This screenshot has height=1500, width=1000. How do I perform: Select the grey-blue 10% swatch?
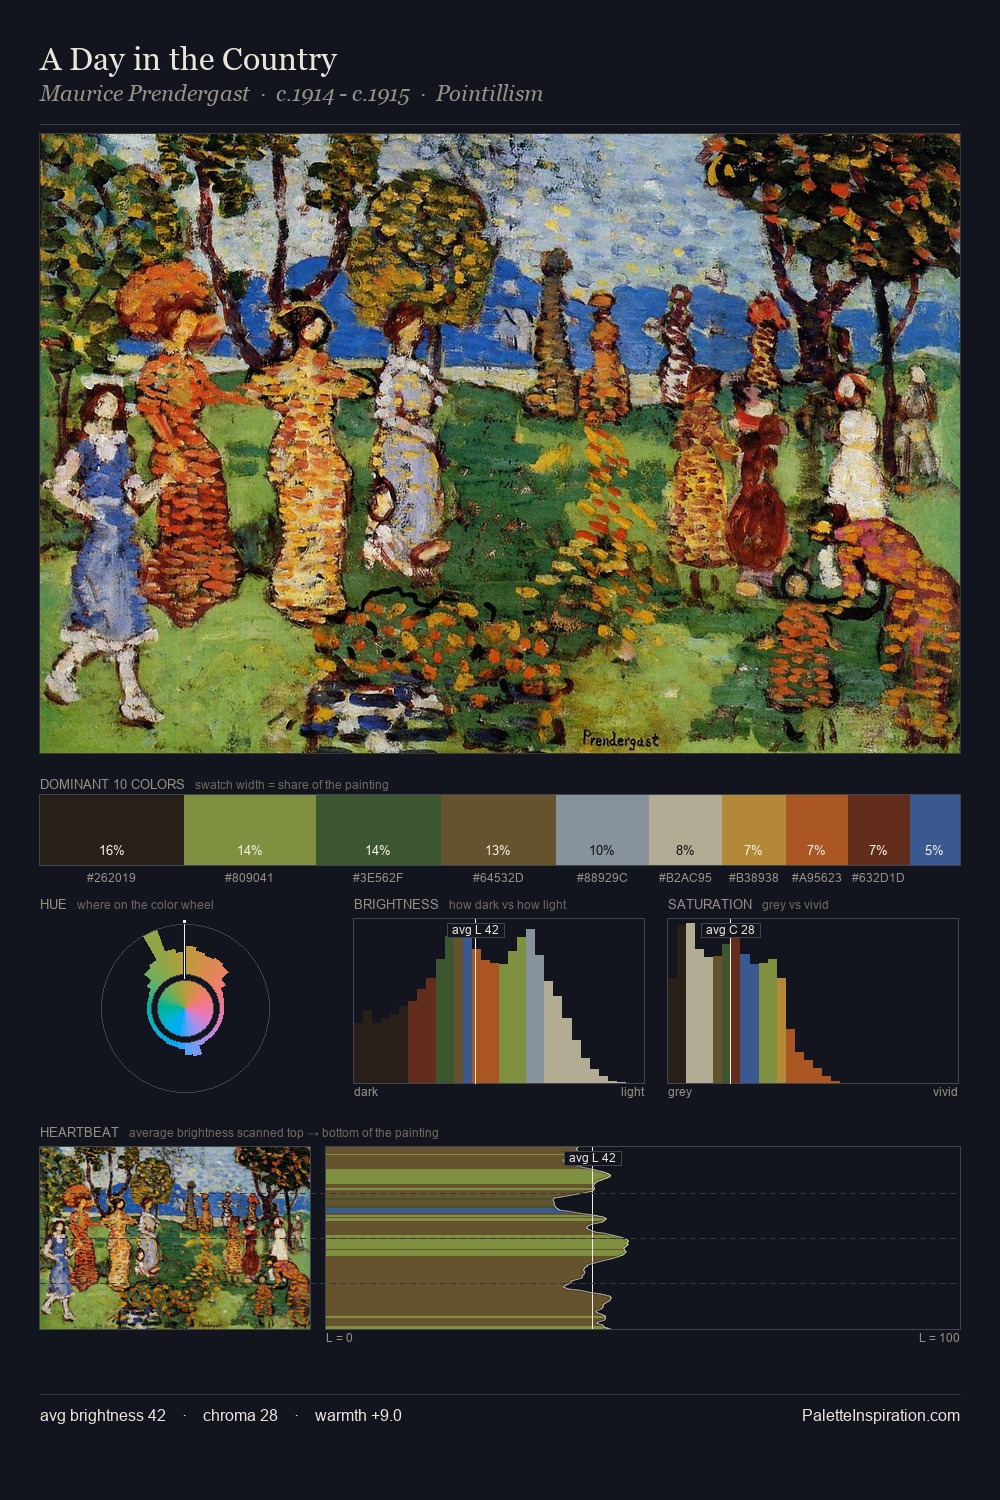[x=602, y=830]
